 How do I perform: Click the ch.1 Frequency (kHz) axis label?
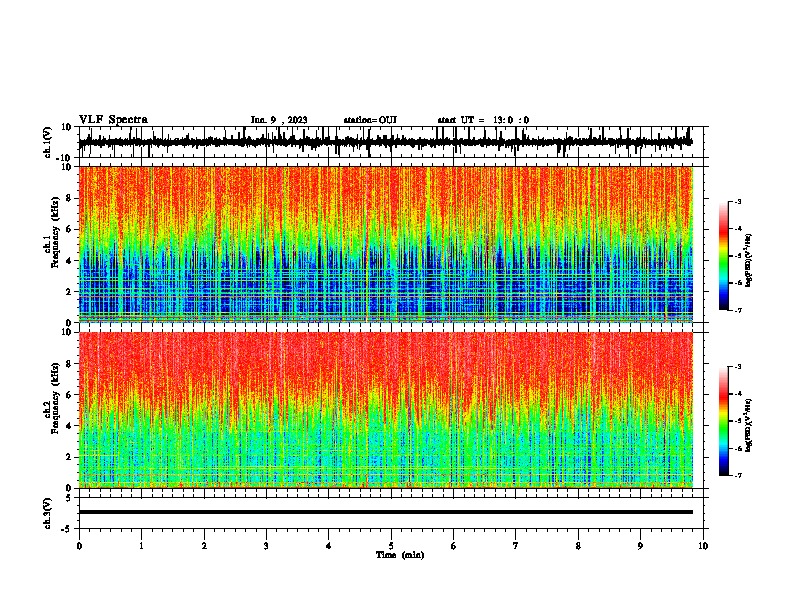coord(55,232)
